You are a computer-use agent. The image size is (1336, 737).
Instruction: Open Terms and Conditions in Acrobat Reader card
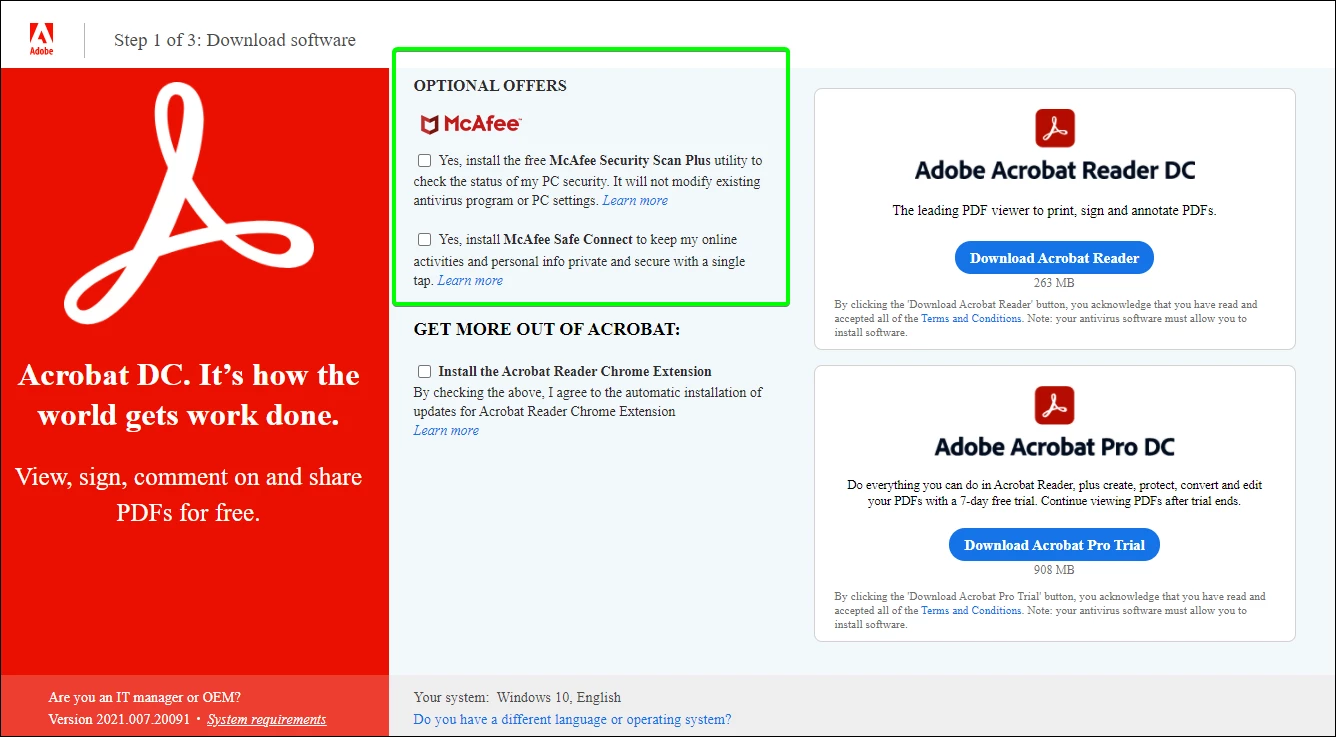971,318
